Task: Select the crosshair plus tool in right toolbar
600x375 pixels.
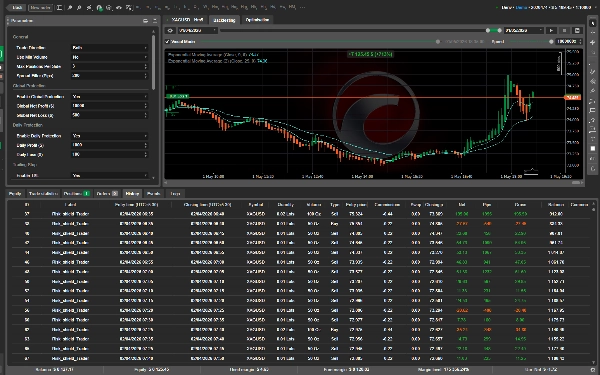Action: tap(593, 42)
